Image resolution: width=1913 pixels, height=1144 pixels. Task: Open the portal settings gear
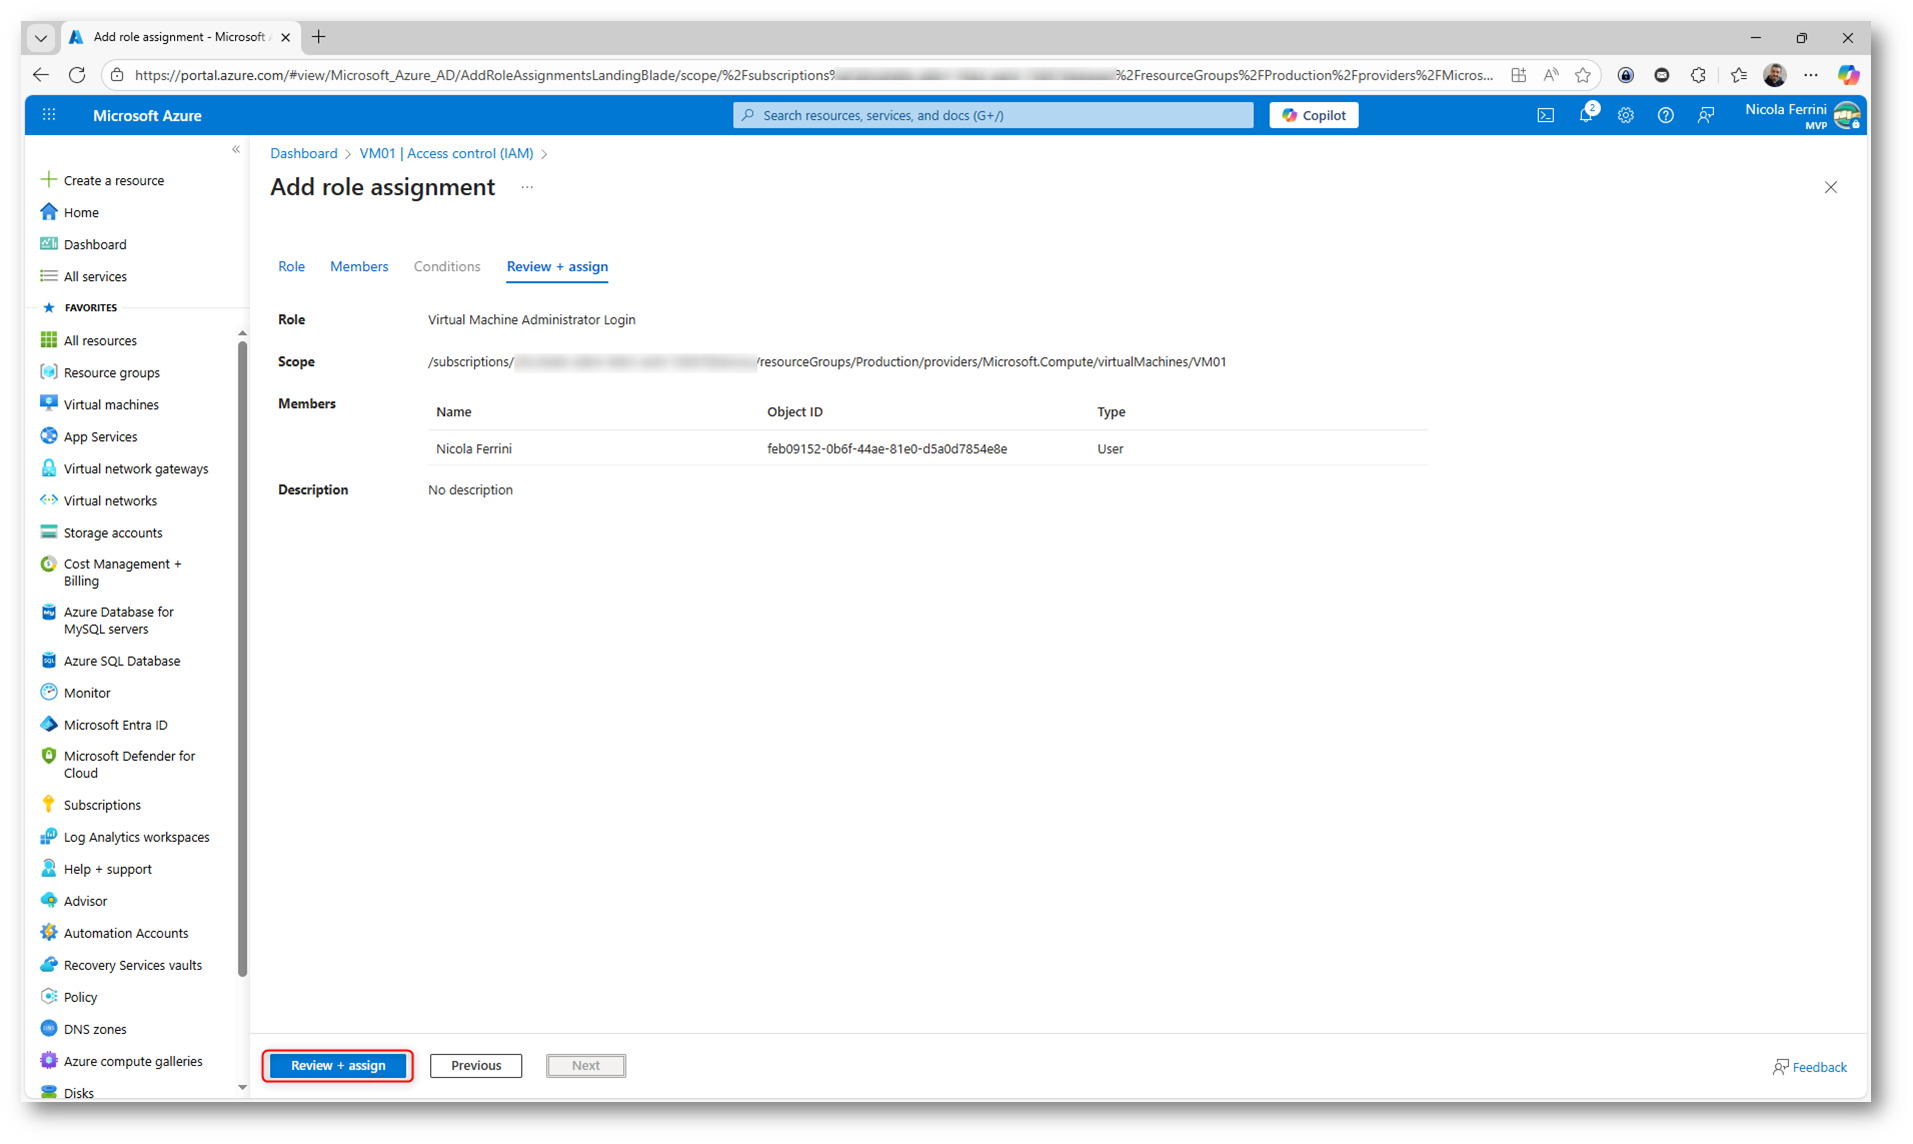(x=1625, y=115)
